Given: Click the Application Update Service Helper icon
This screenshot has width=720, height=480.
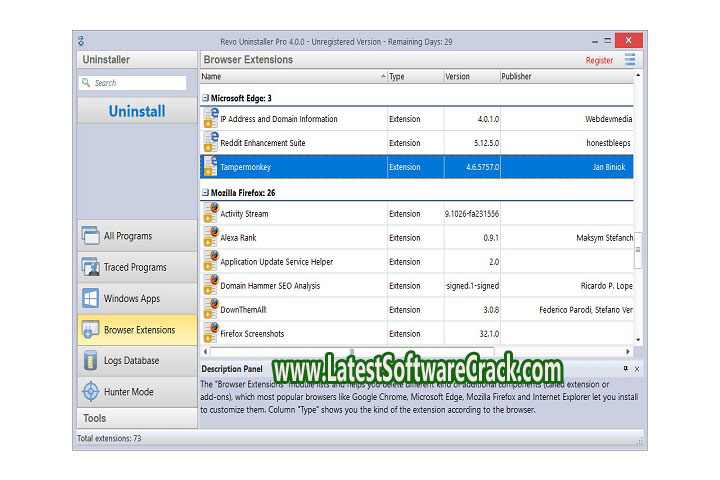Looking at the screenshot, I should 211,260.
